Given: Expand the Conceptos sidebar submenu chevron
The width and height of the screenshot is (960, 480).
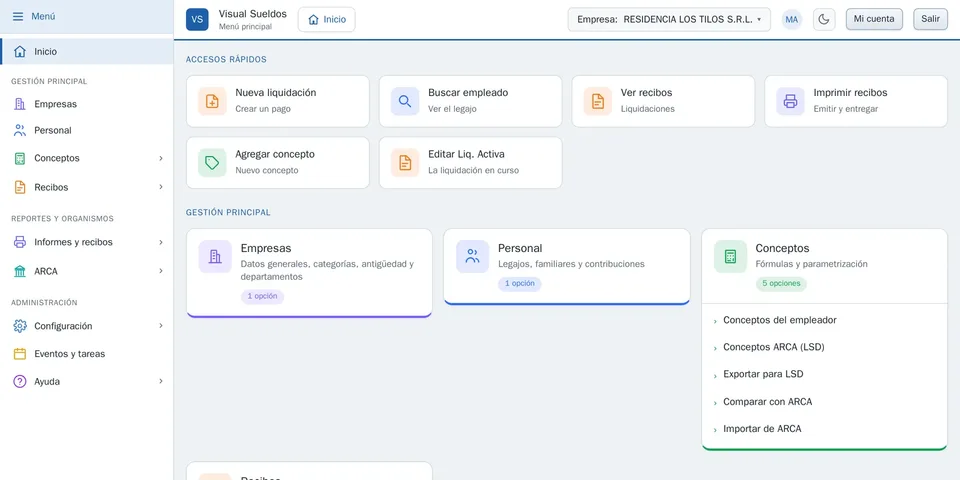Looking at the screenshot, I should (161, 158).
